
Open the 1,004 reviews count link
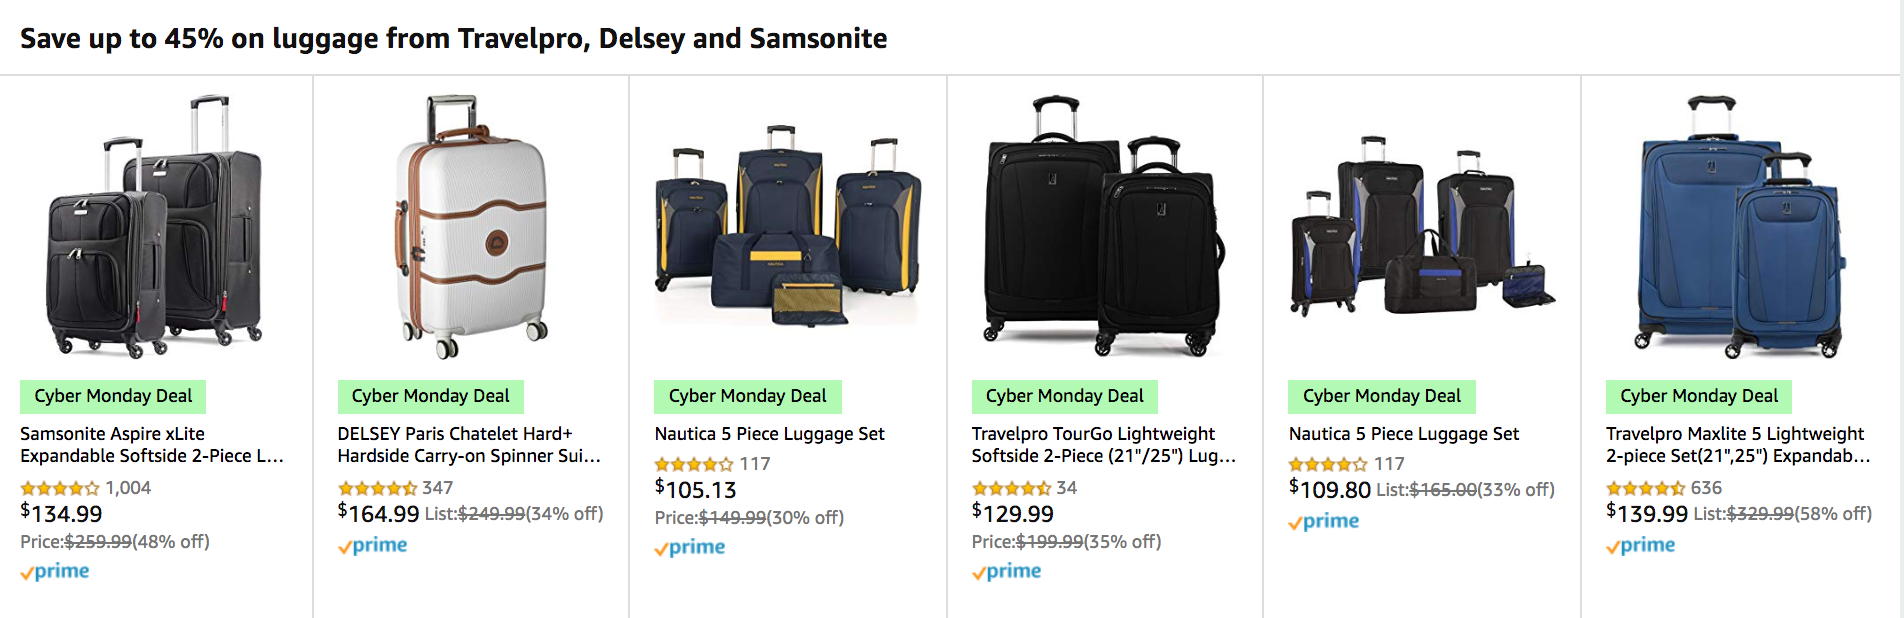pyautogui.click(x=128, y=488)
